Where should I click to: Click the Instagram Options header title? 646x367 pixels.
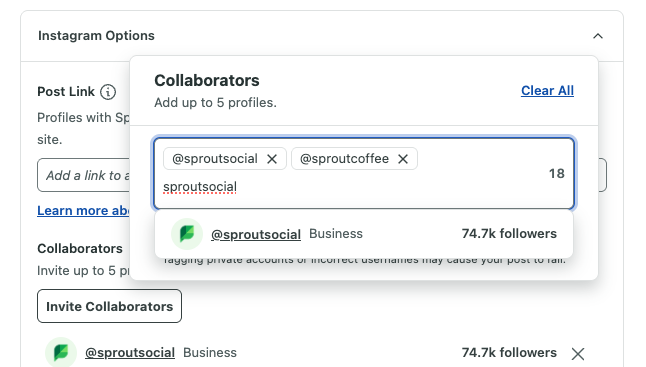(x=96, y=36)
